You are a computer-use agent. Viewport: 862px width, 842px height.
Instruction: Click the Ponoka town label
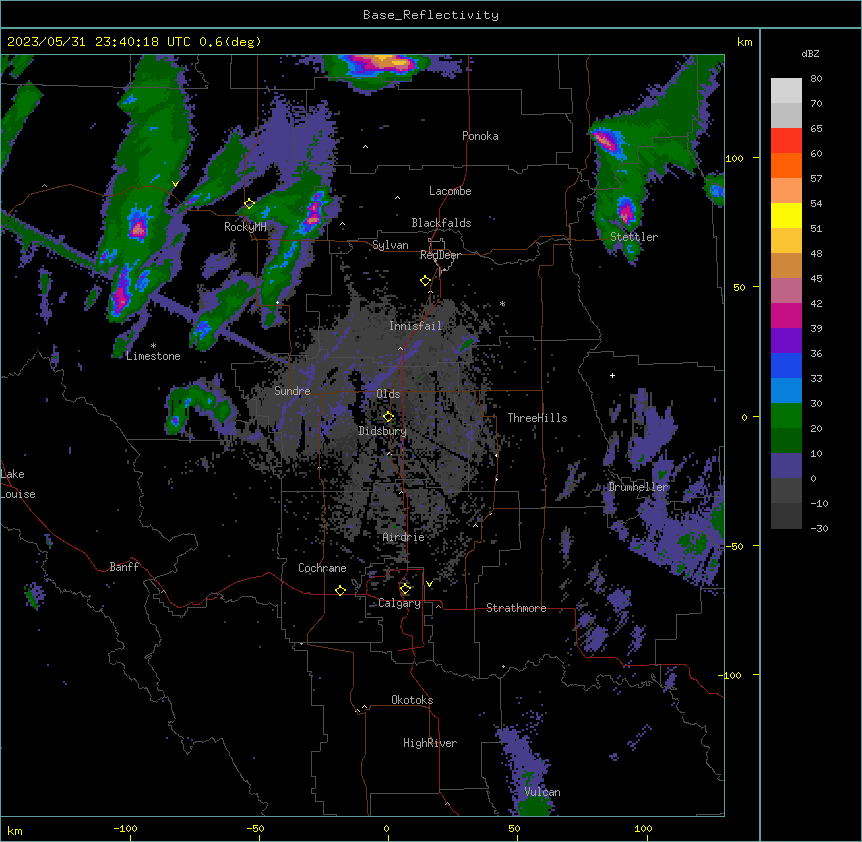(x=480, y=136)
